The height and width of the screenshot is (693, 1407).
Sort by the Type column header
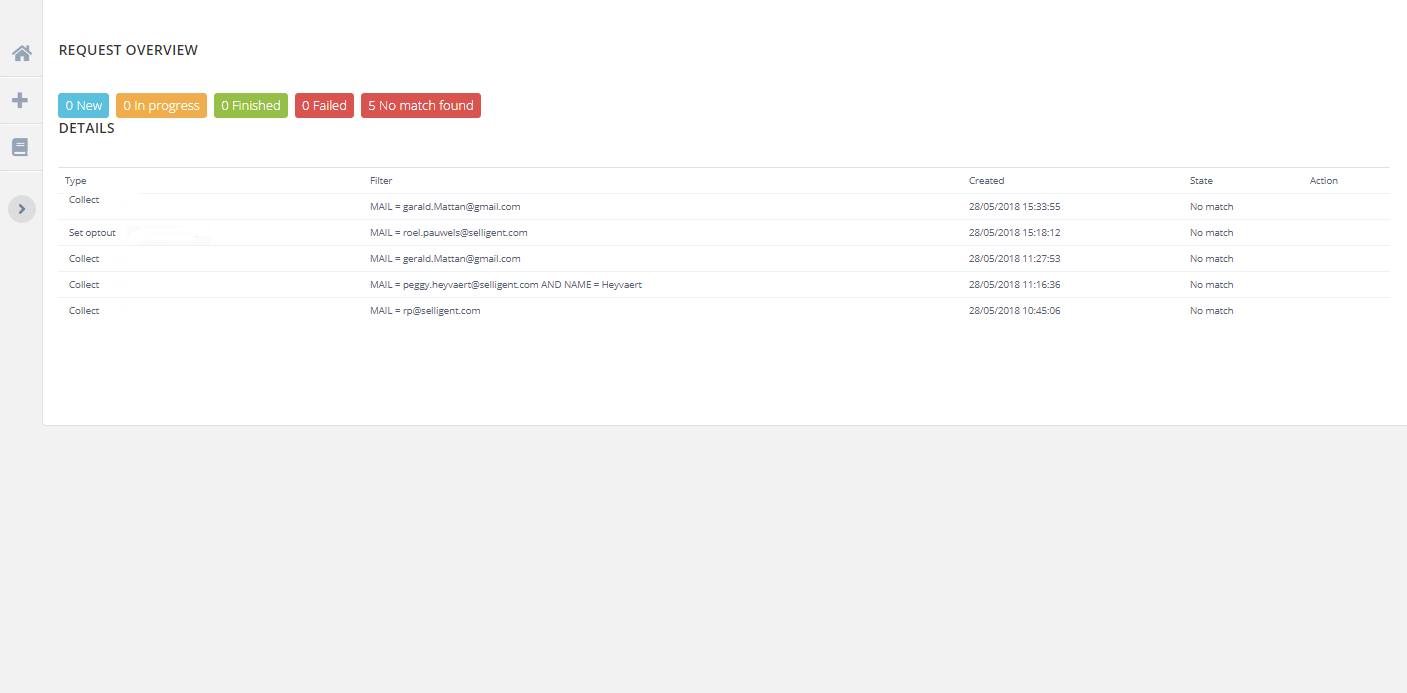76,181
